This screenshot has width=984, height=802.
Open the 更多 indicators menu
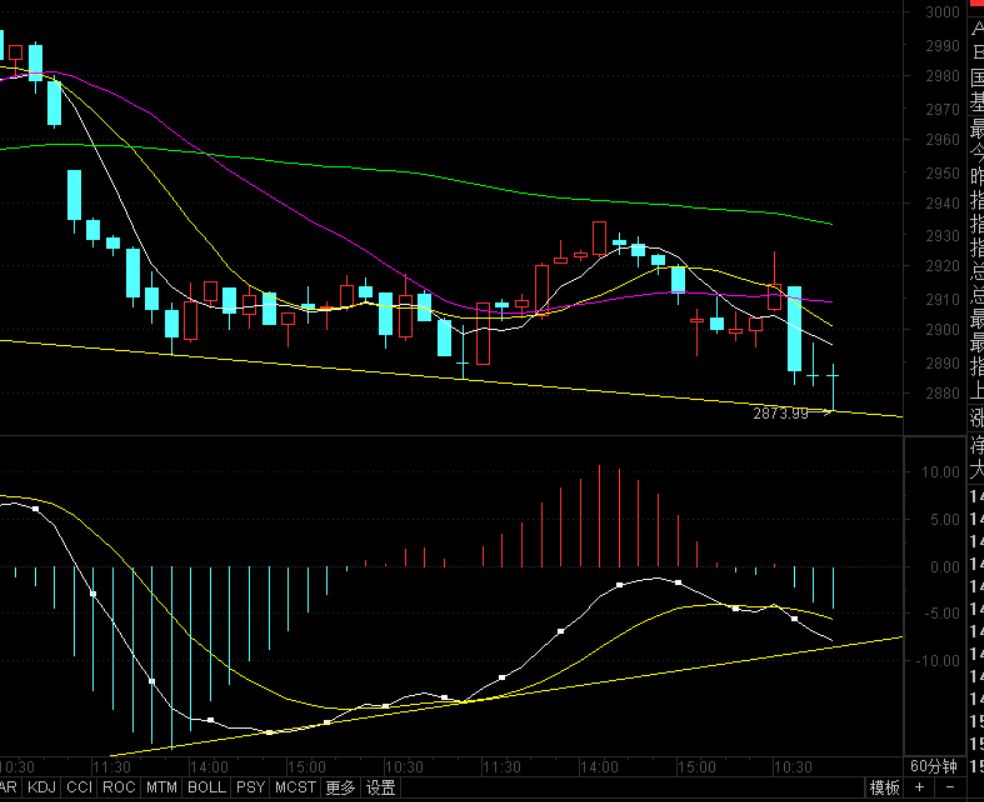(341, 788)
